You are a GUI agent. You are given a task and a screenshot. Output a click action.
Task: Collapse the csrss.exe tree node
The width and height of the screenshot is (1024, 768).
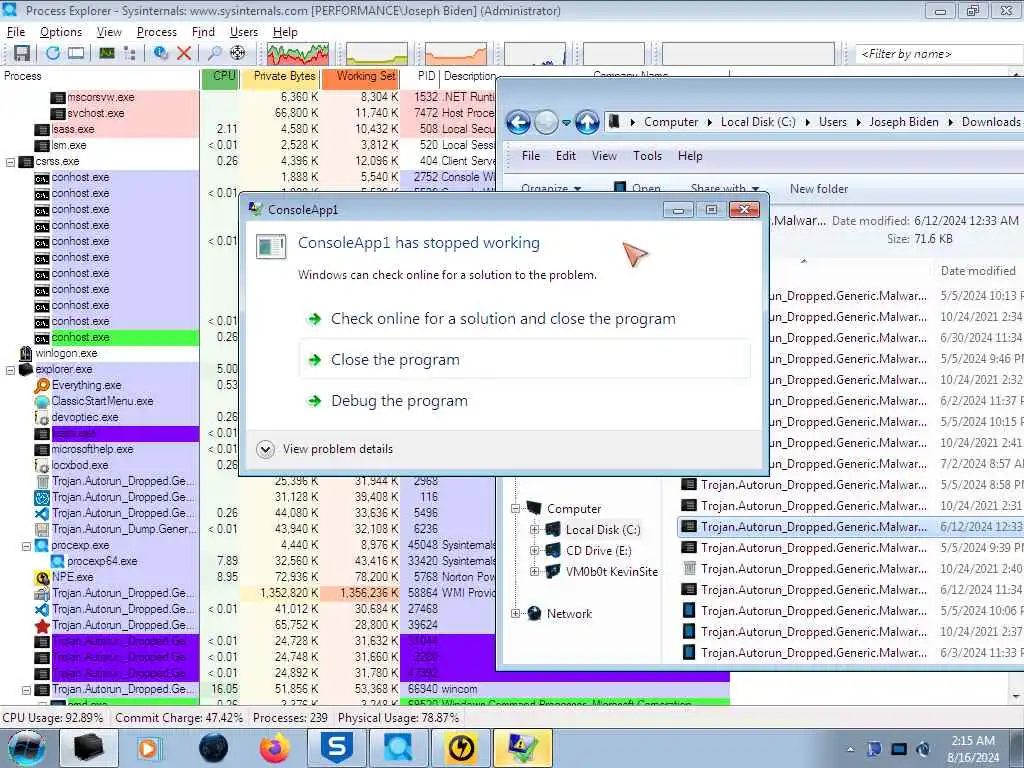10,161
